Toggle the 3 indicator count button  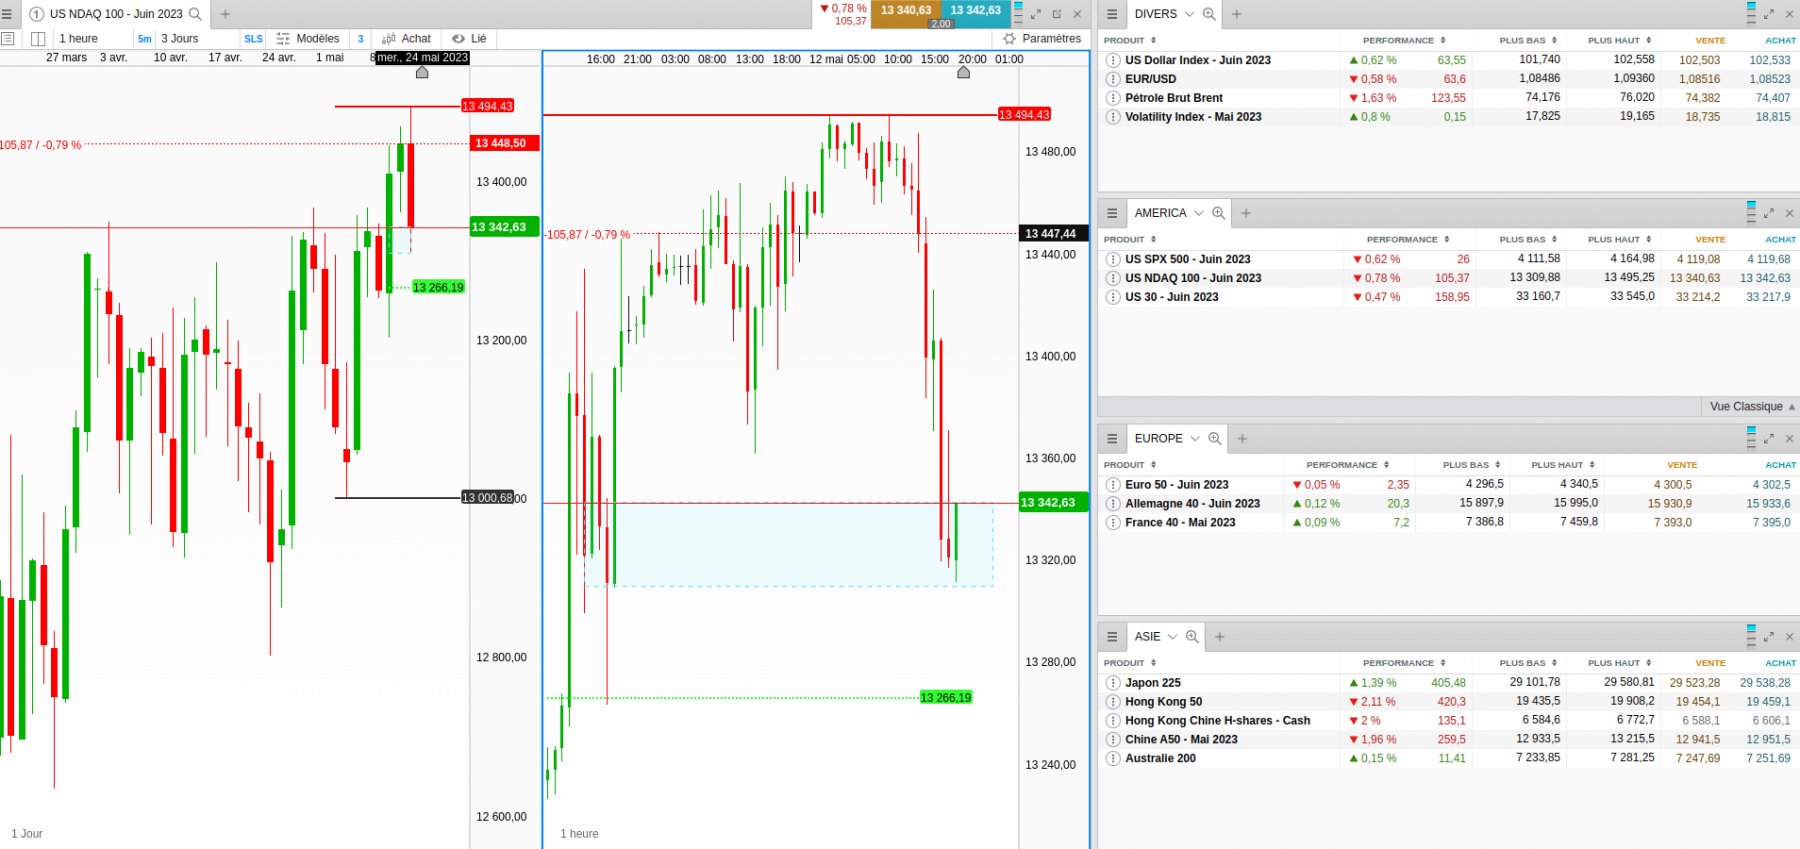coord(361,39)
